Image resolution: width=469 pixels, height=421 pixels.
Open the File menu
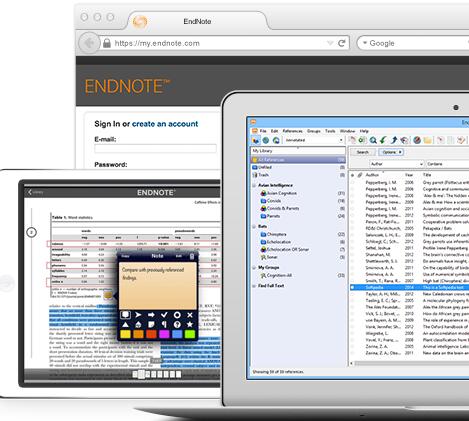tap(263, 131)
